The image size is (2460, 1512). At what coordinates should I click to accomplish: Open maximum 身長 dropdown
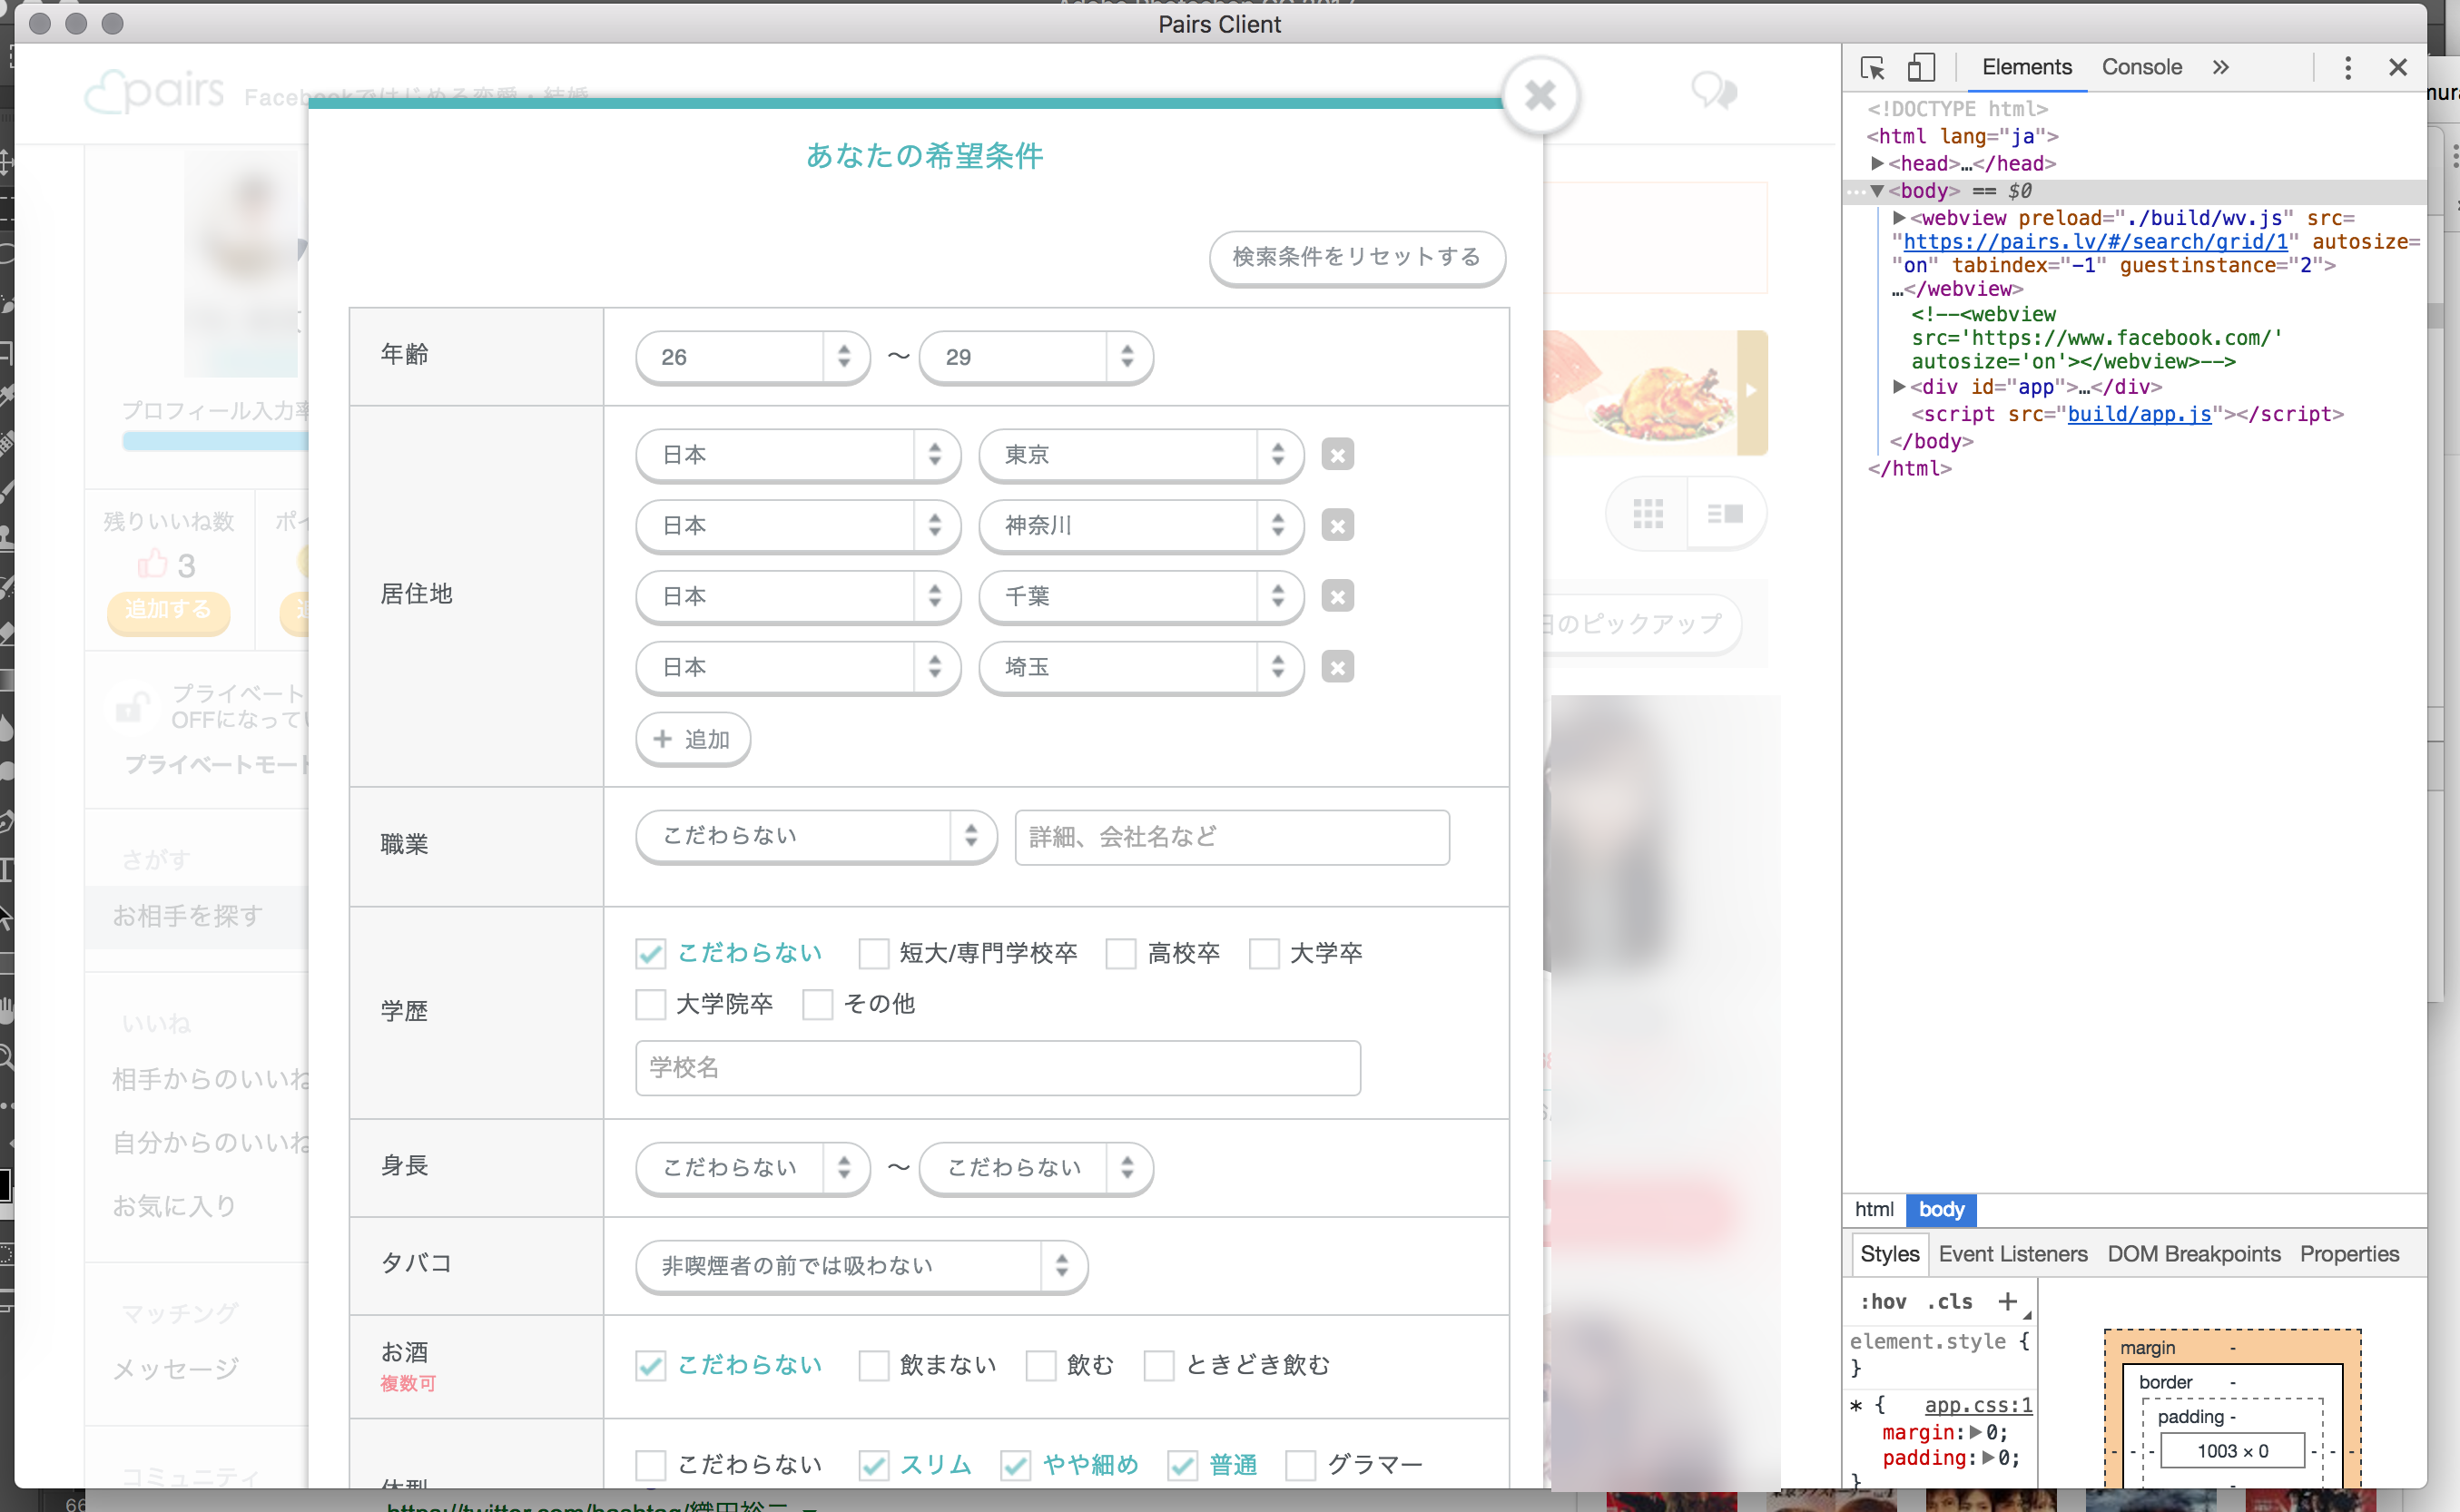click(x=1036, y=1168)
